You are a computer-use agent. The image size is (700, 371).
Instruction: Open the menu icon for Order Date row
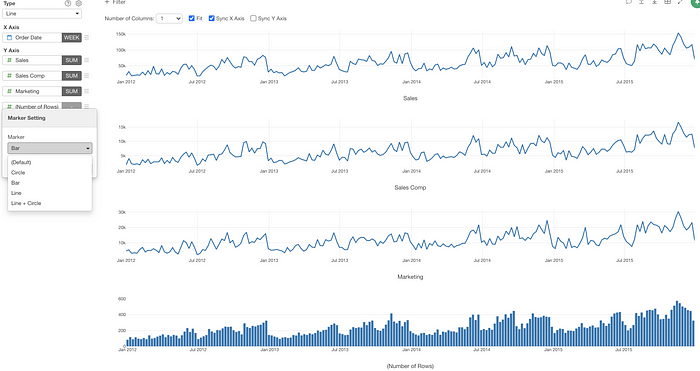(x=87, y=38)
